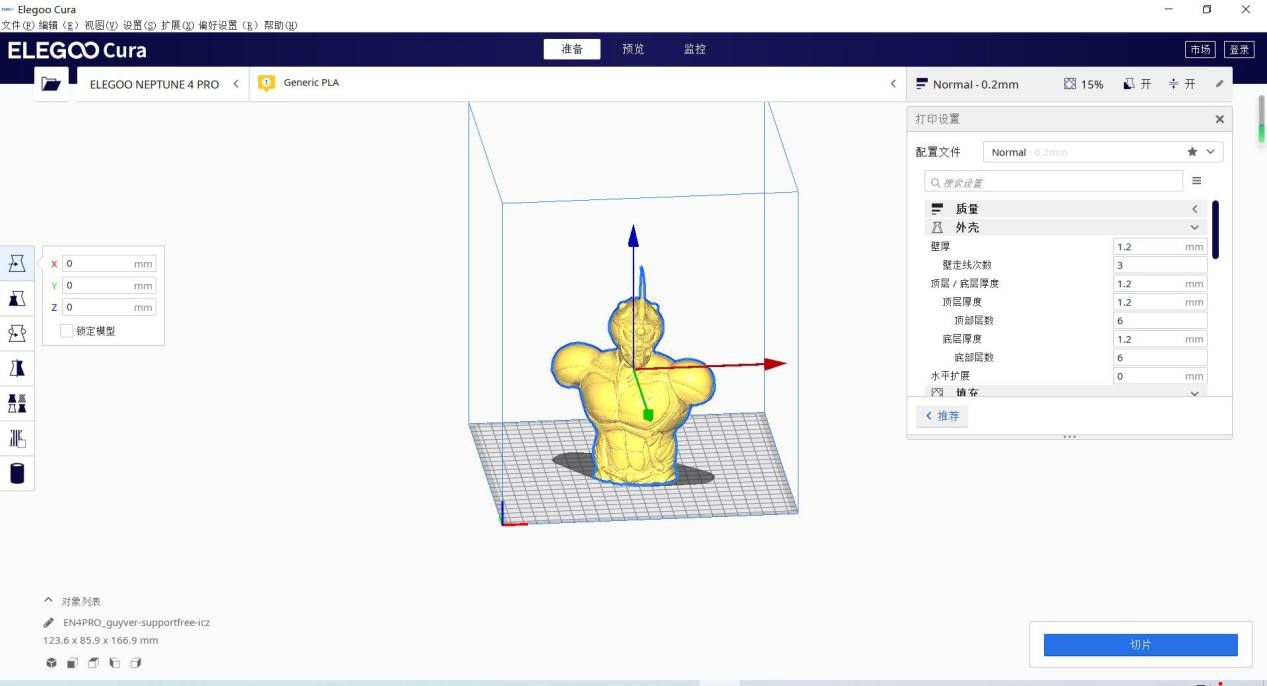This screenshot has height=686, width=1267.
Task: Click the Y position input field
Action: point(109,285)
